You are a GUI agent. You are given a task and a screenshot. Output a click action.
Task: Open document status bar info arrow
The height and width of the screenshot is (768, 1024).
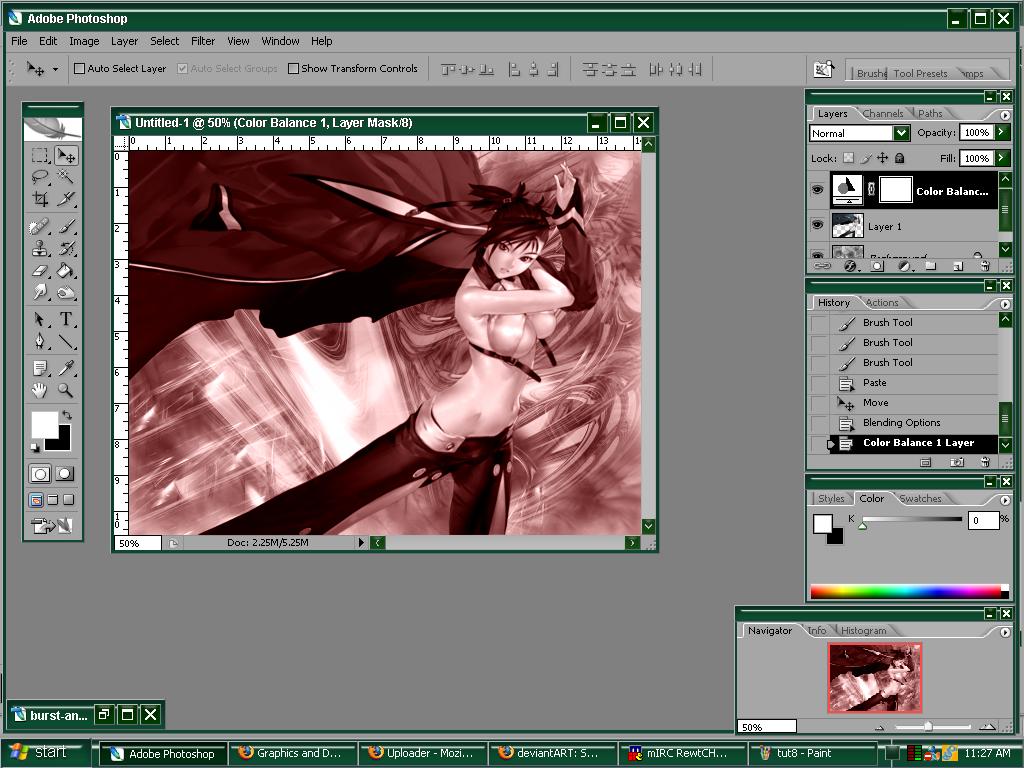(x=361, y=543)
